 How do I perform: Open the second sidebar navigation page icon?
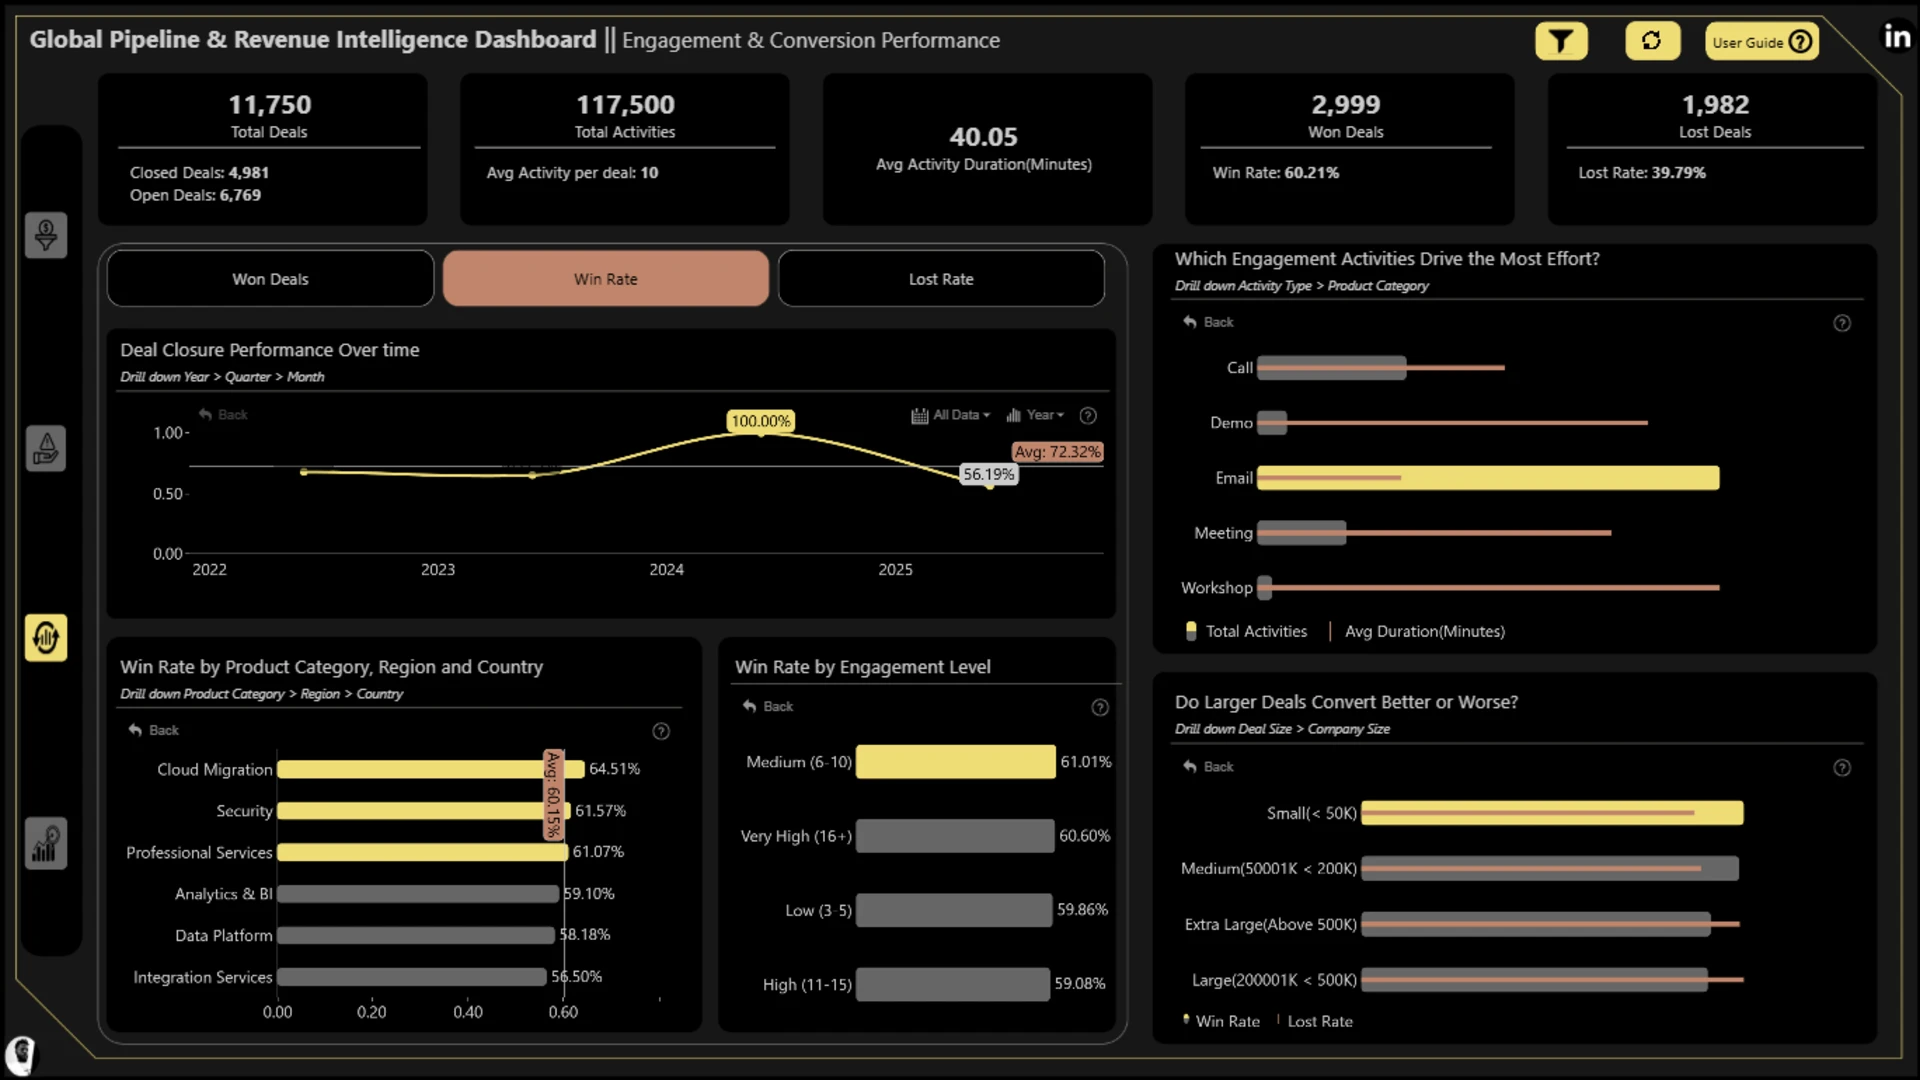(x=46, y=449)
